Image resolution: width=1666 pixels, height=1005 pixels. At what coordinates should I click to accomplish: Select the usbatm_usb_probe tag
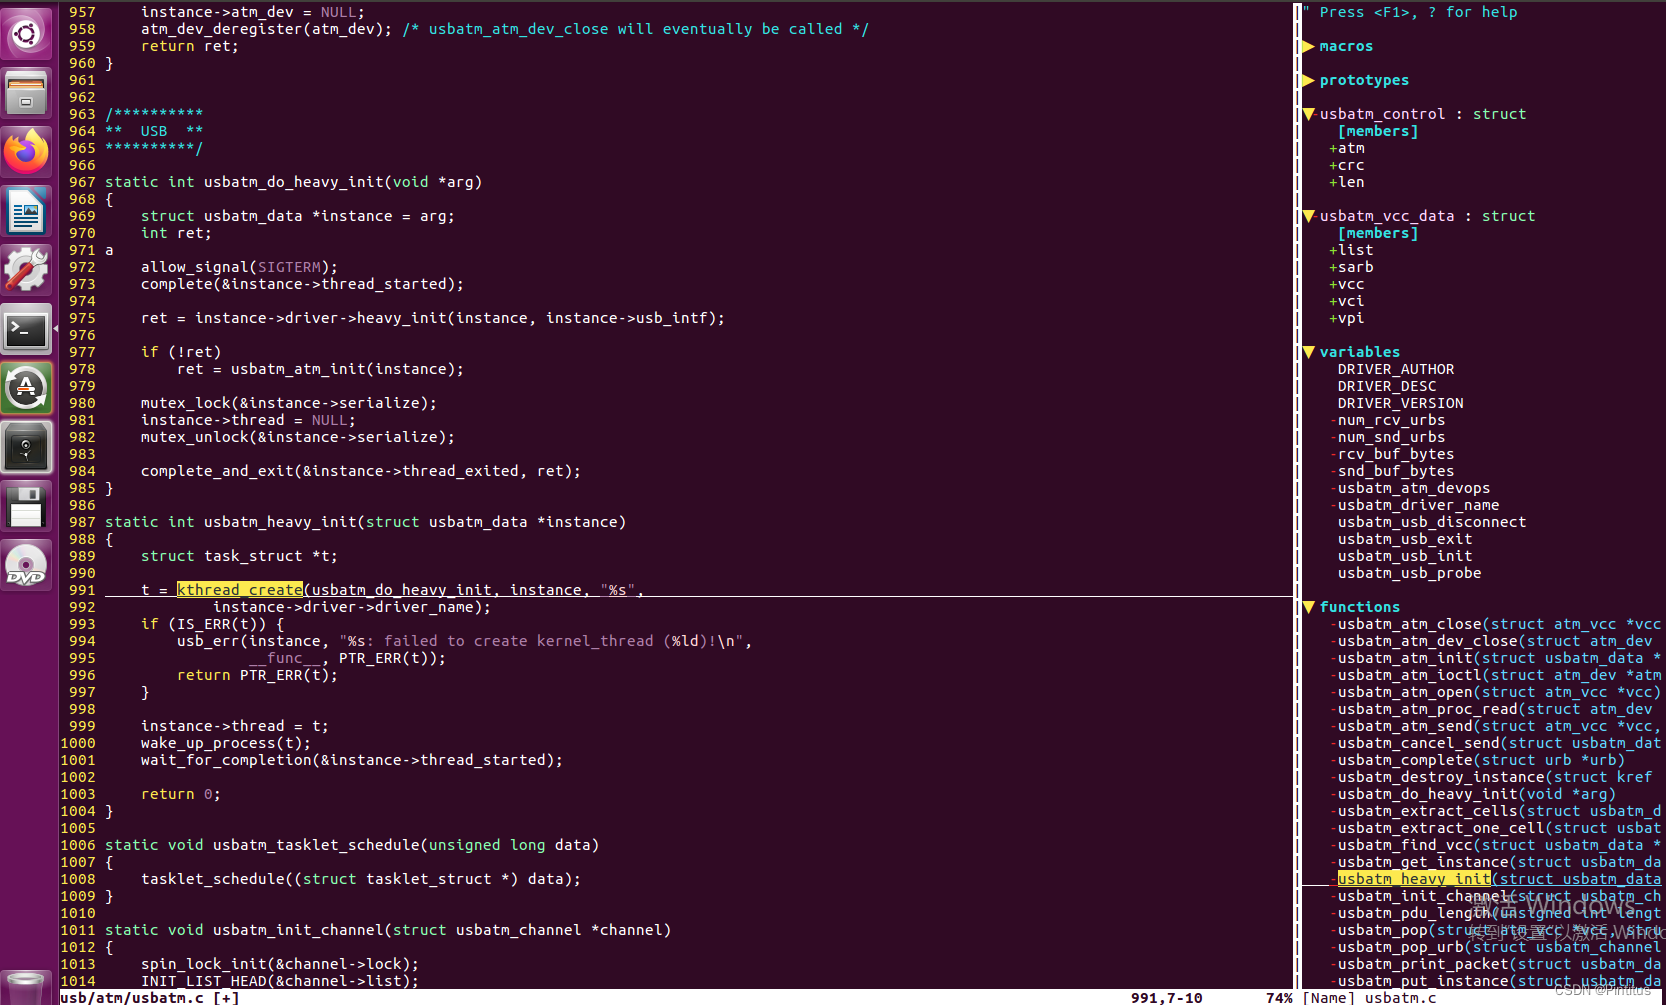point(1410,573)
